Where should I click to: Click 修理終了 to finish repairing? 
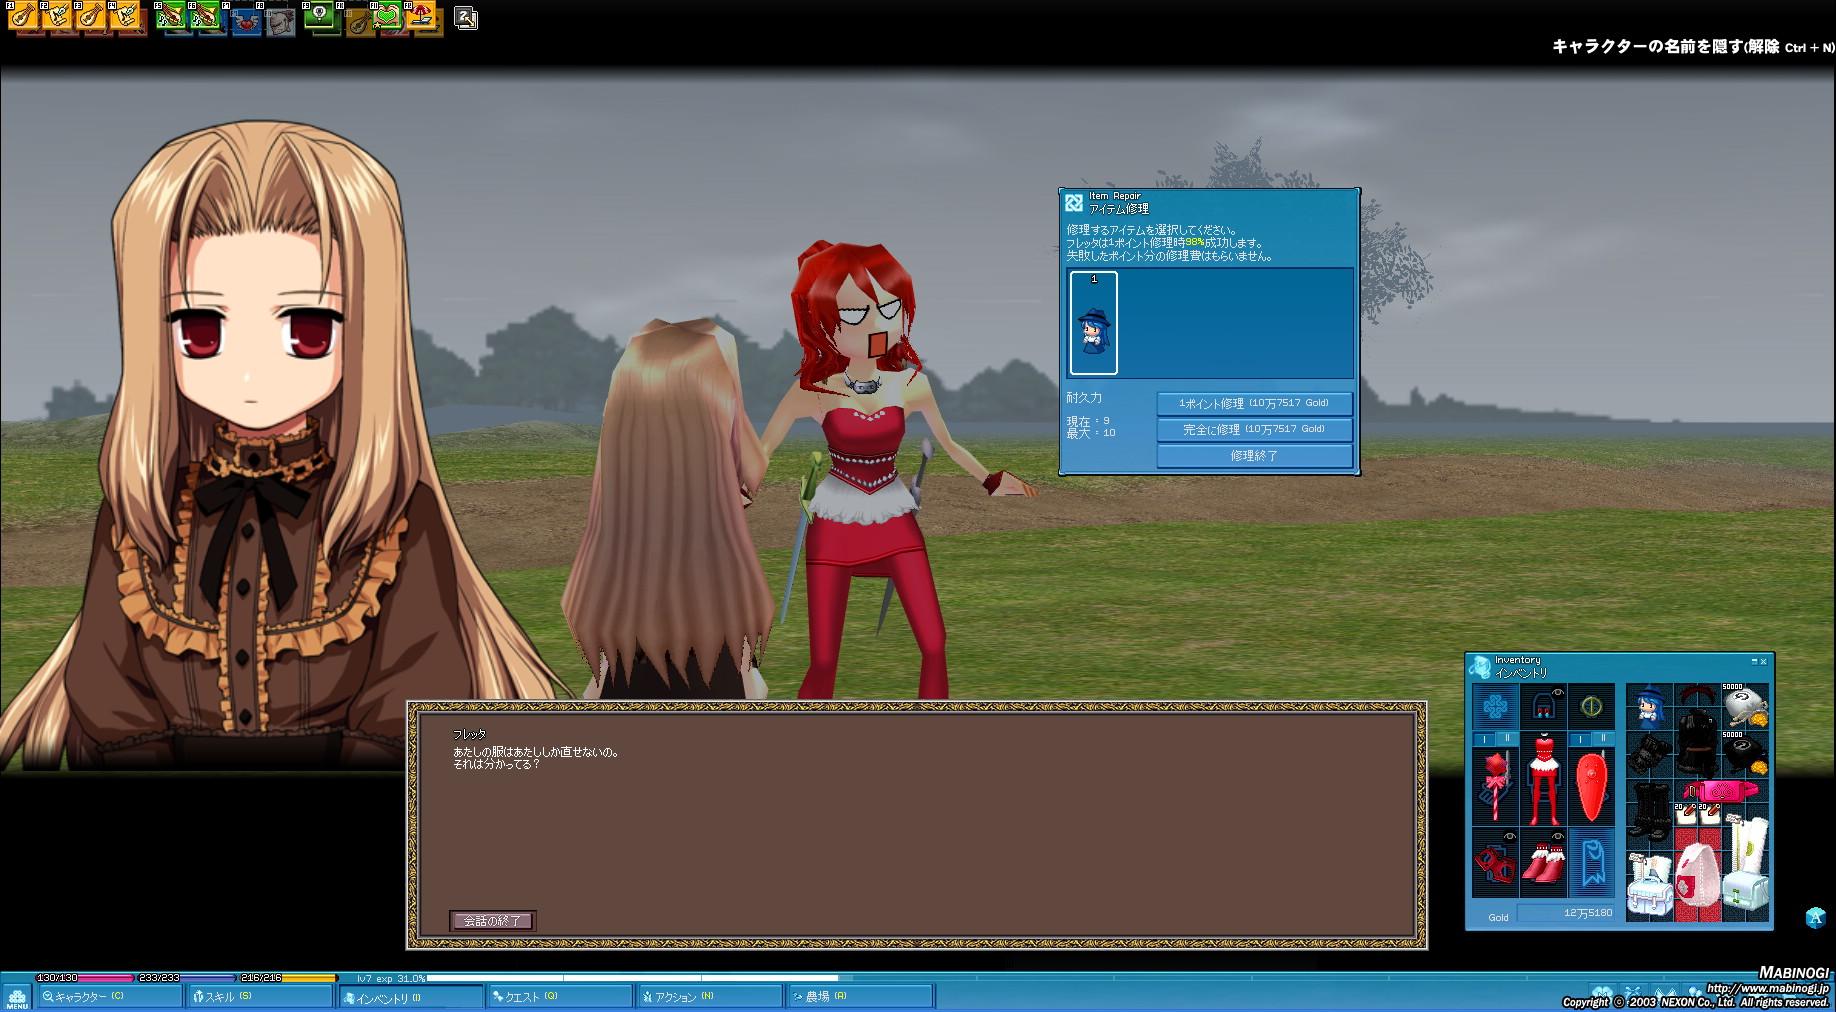[1254, 455]
